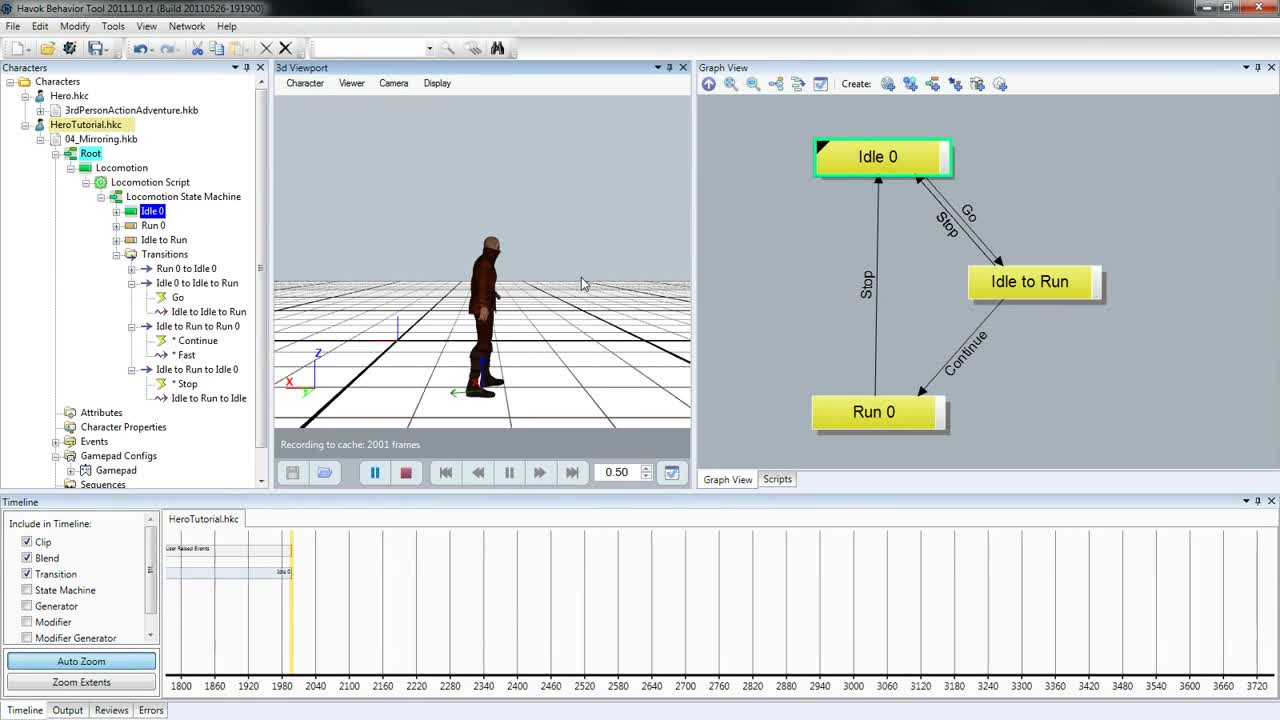Uncheck the Clip checkbox

(27, 542)
